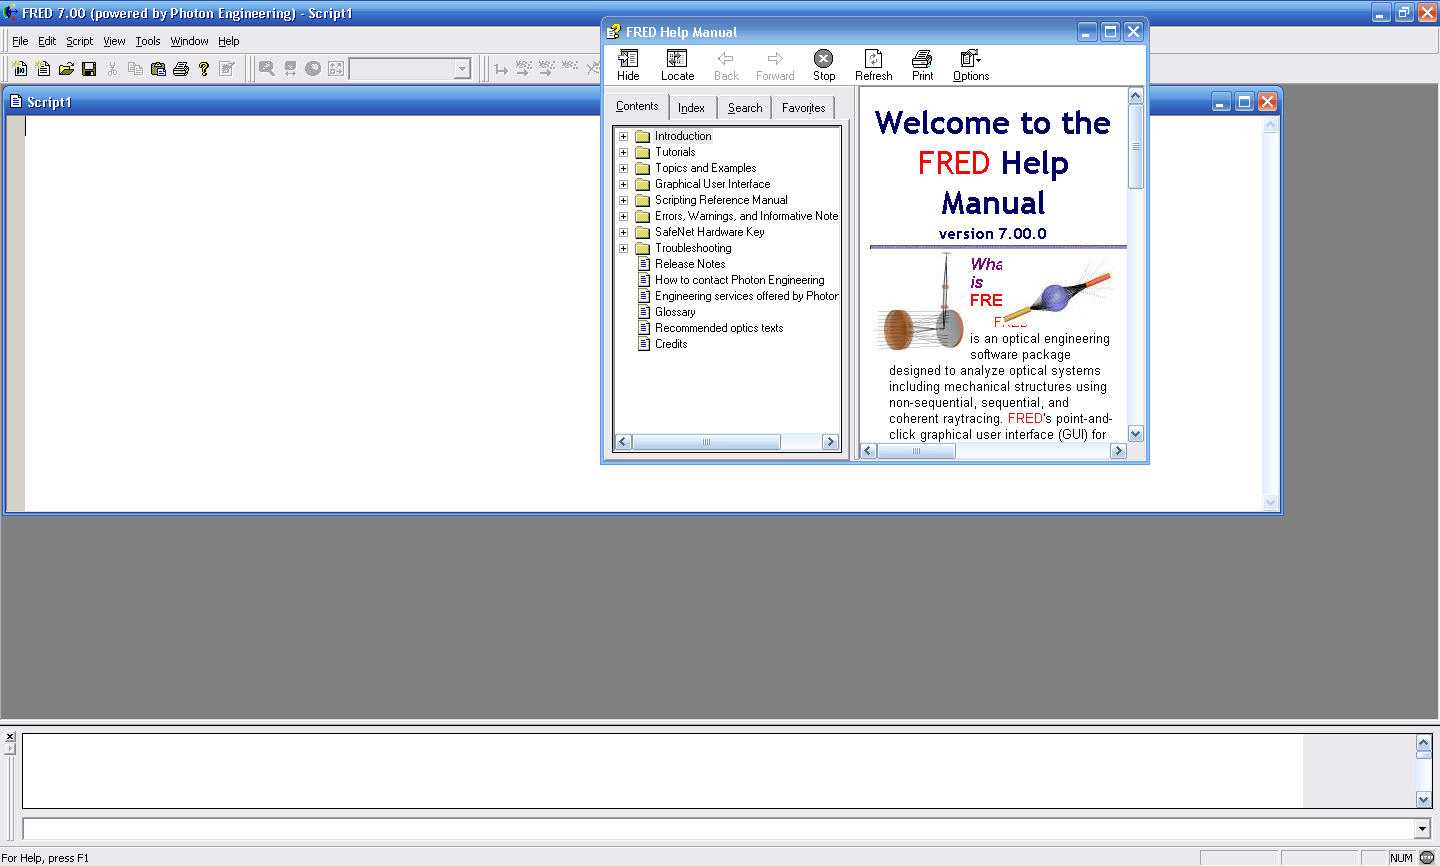This screenshot has width=1440, height=866.
Task: Click the Save floppy disk icon
Action: (89, 69)
